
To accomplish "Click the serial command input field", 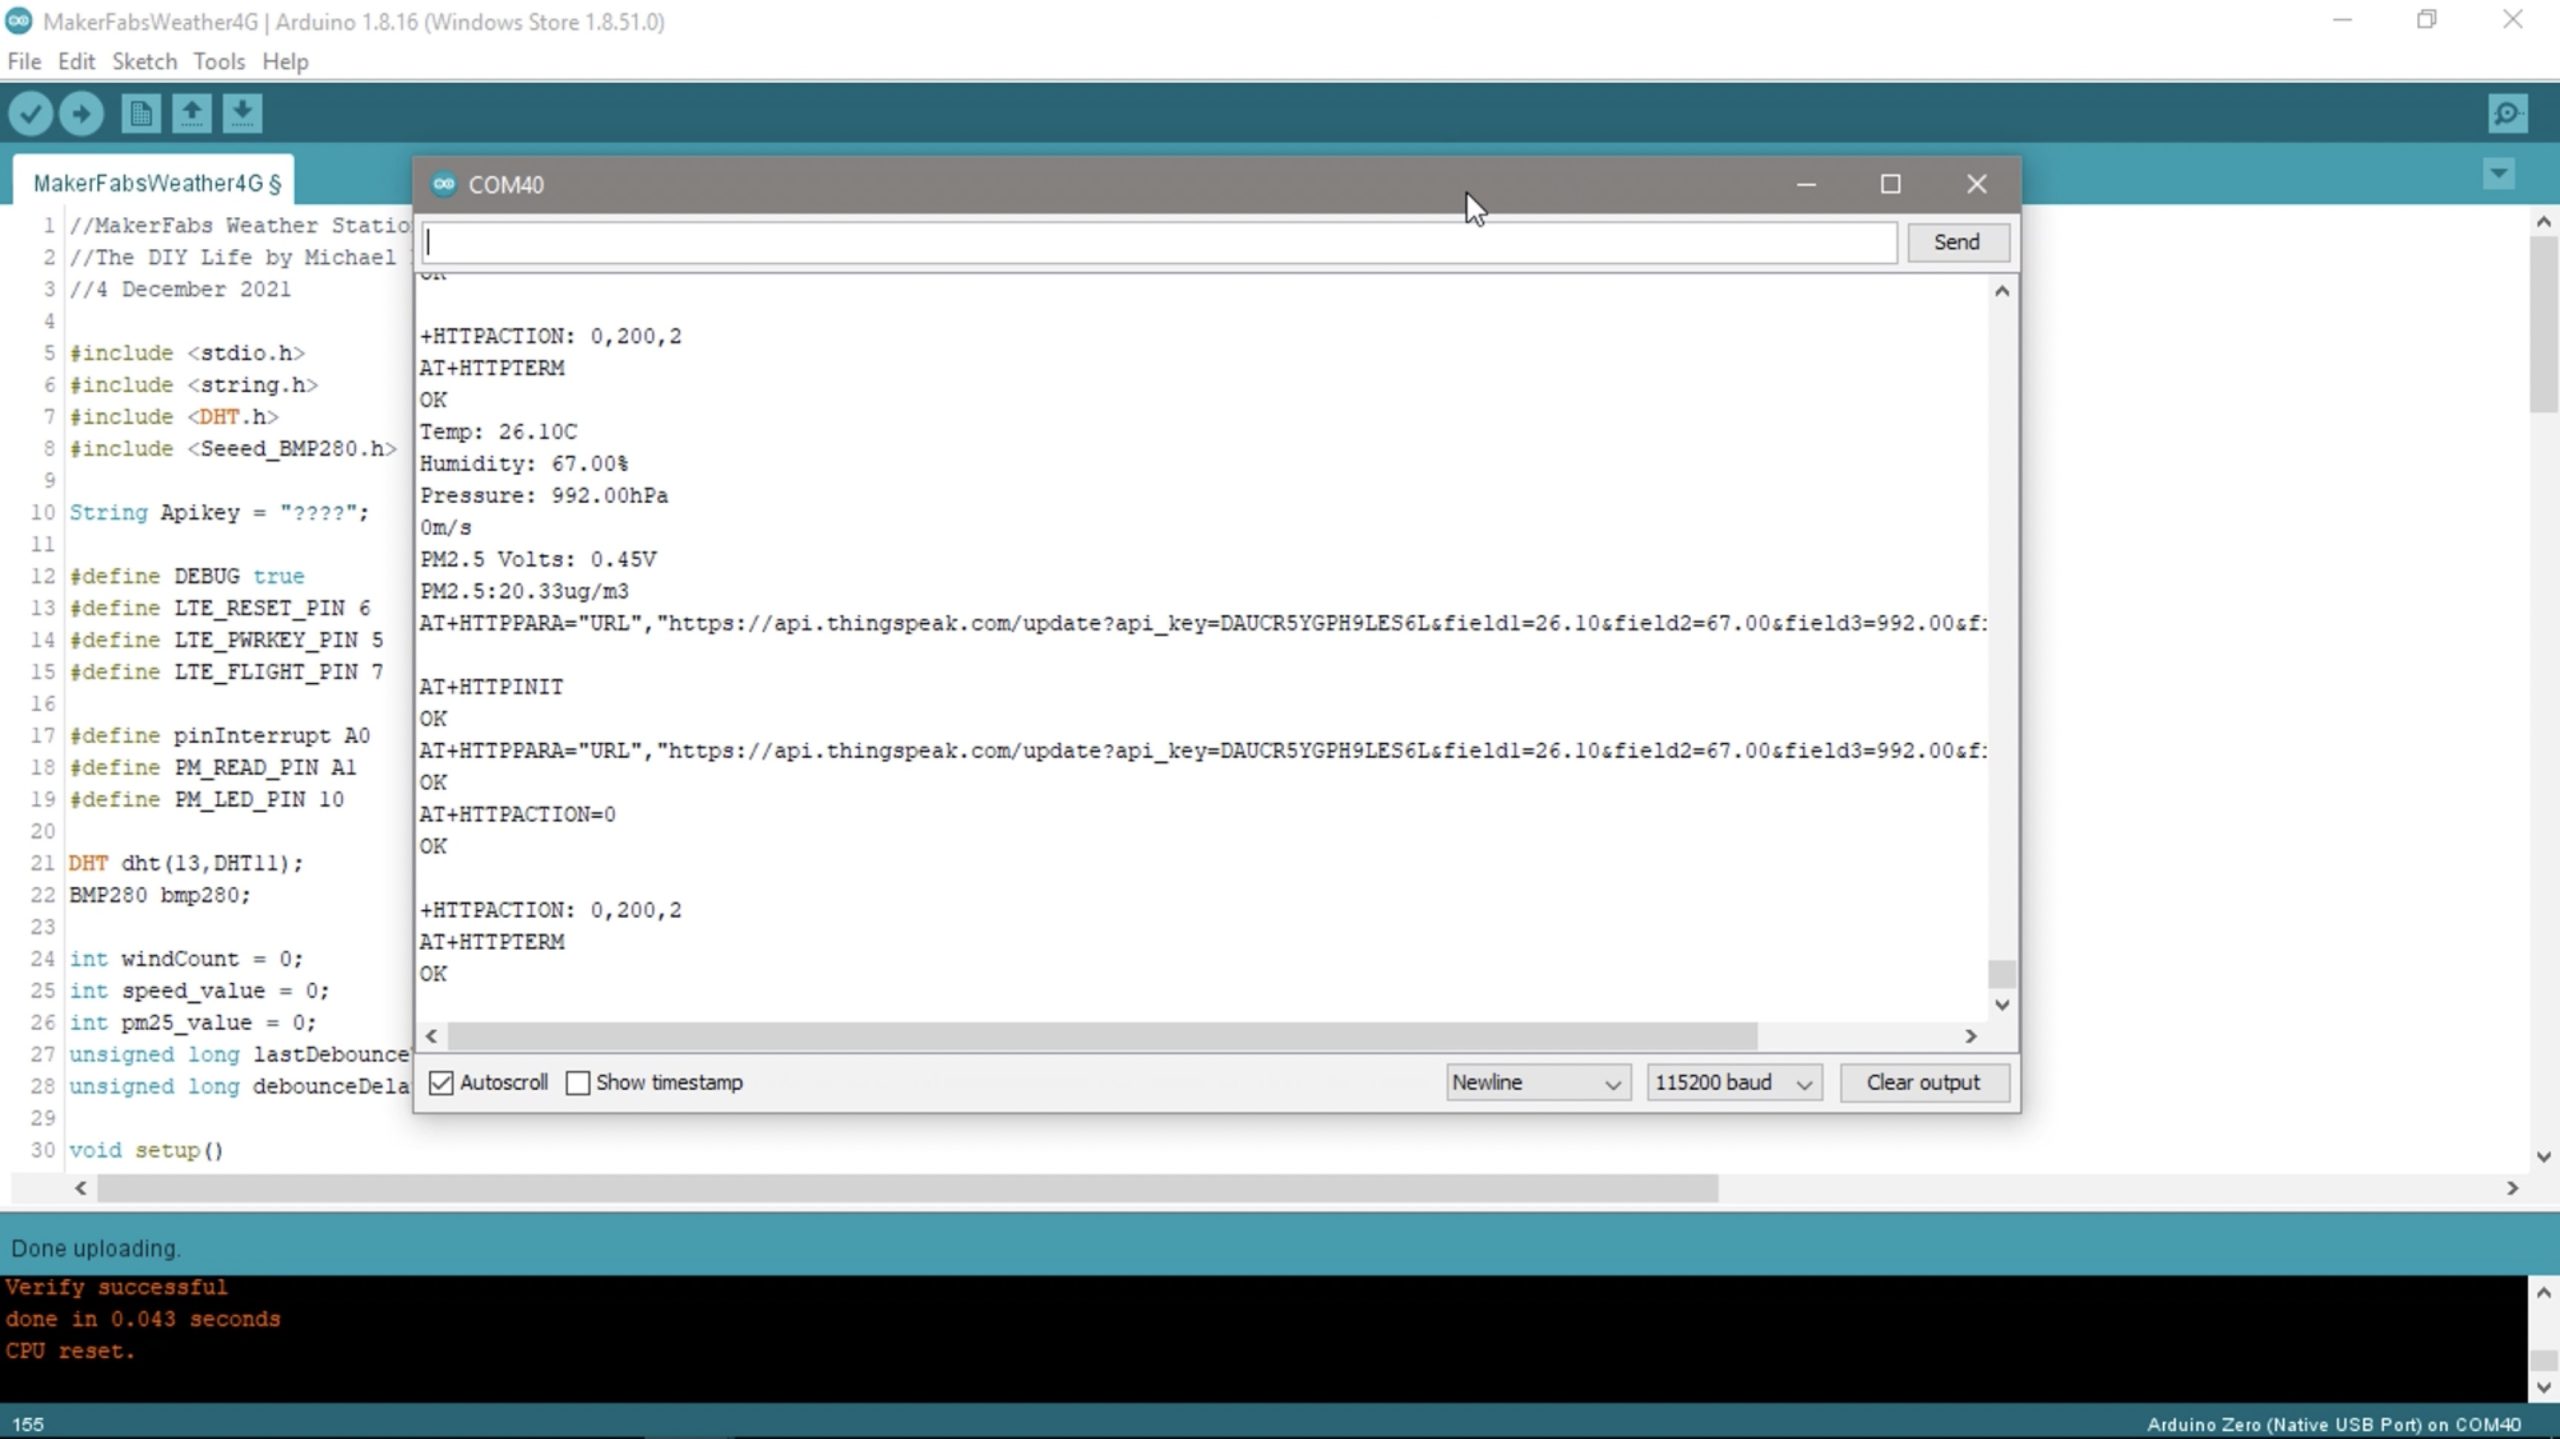I will point(1158,242).
